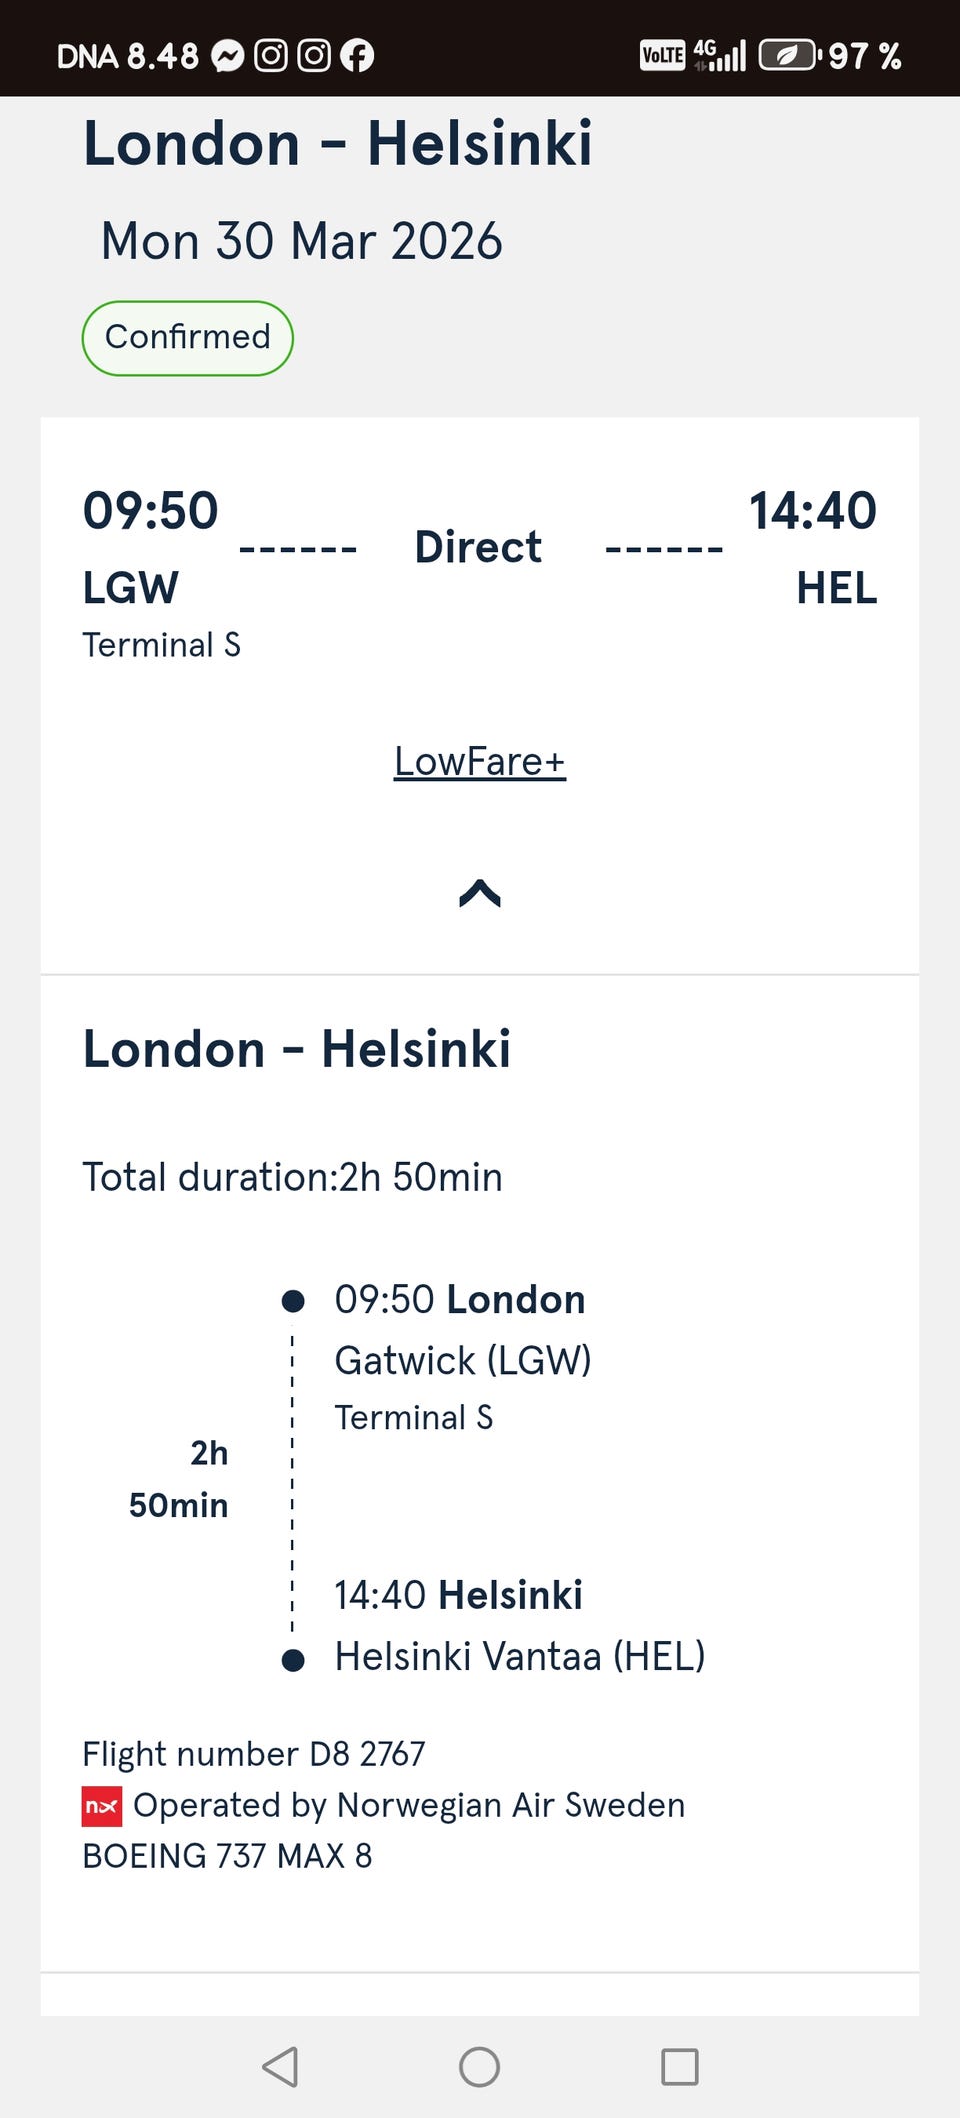
Task: Tap the Messenger notification icon
Action: pos(228,56)
